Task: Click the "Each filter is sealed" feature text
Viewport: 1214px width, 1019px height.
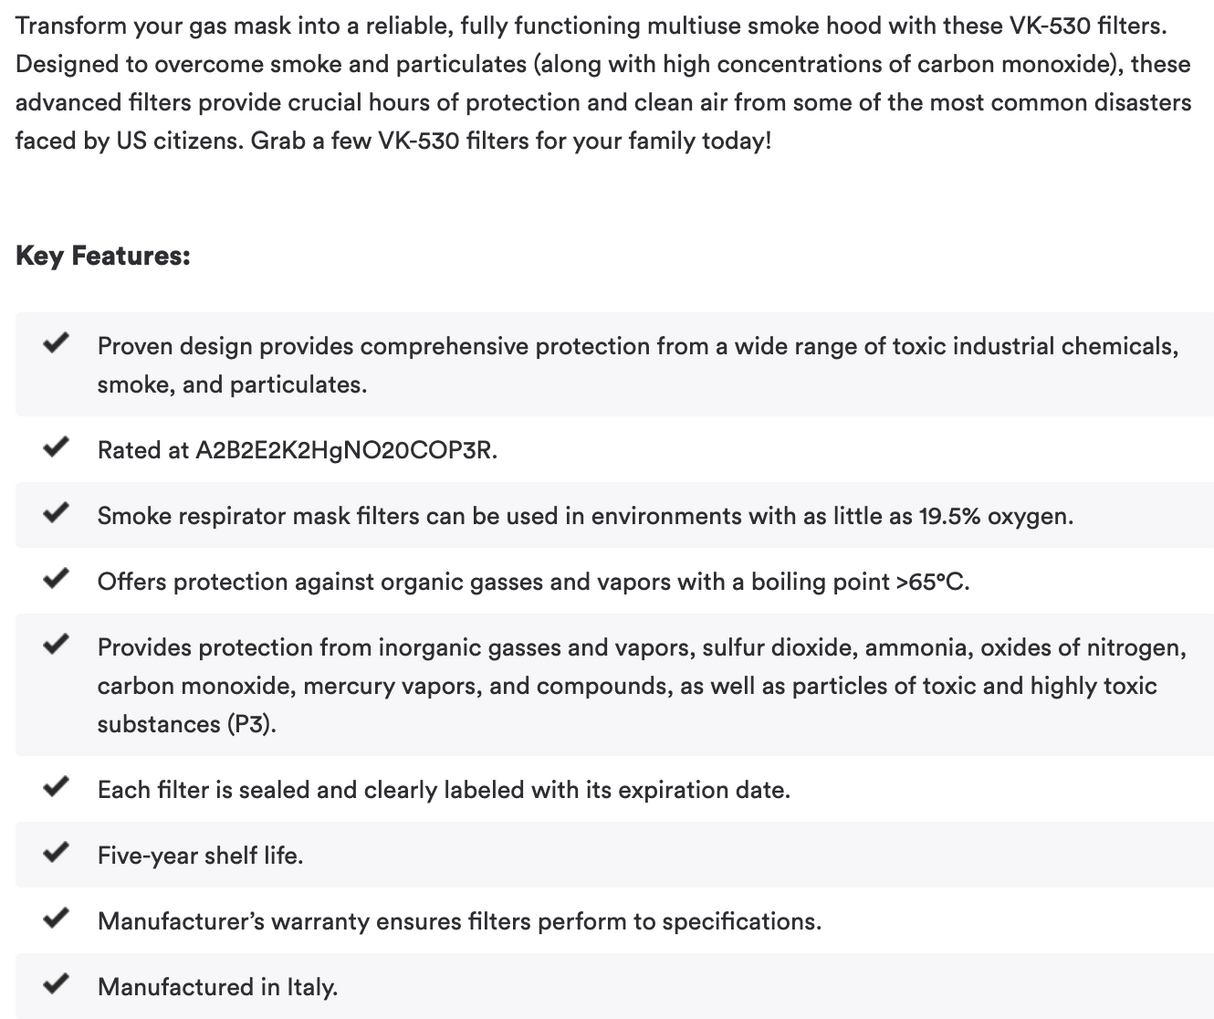Action: [443, 790]
